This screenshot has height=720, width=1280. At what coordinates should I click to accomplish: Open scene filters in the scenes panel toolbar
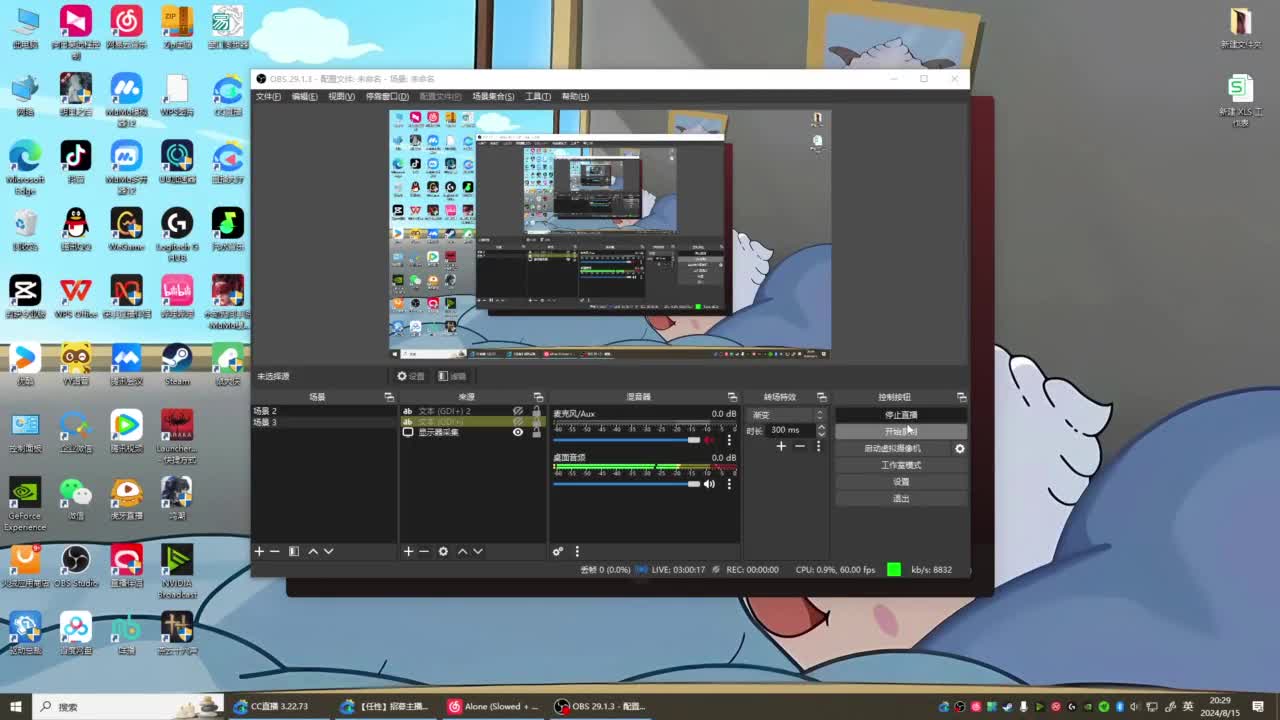click(x=294, y=551)
